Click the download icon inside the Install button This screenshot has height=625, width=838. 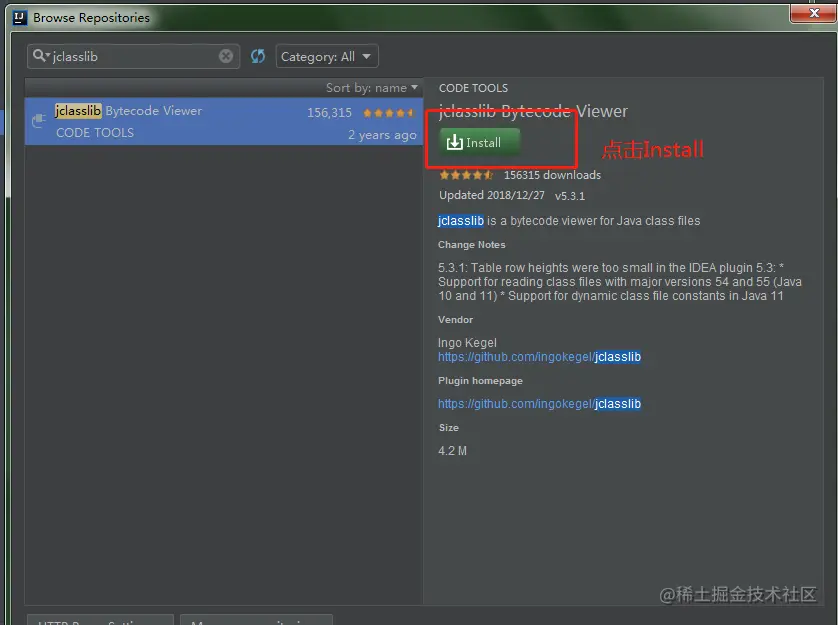pos(455,143)
